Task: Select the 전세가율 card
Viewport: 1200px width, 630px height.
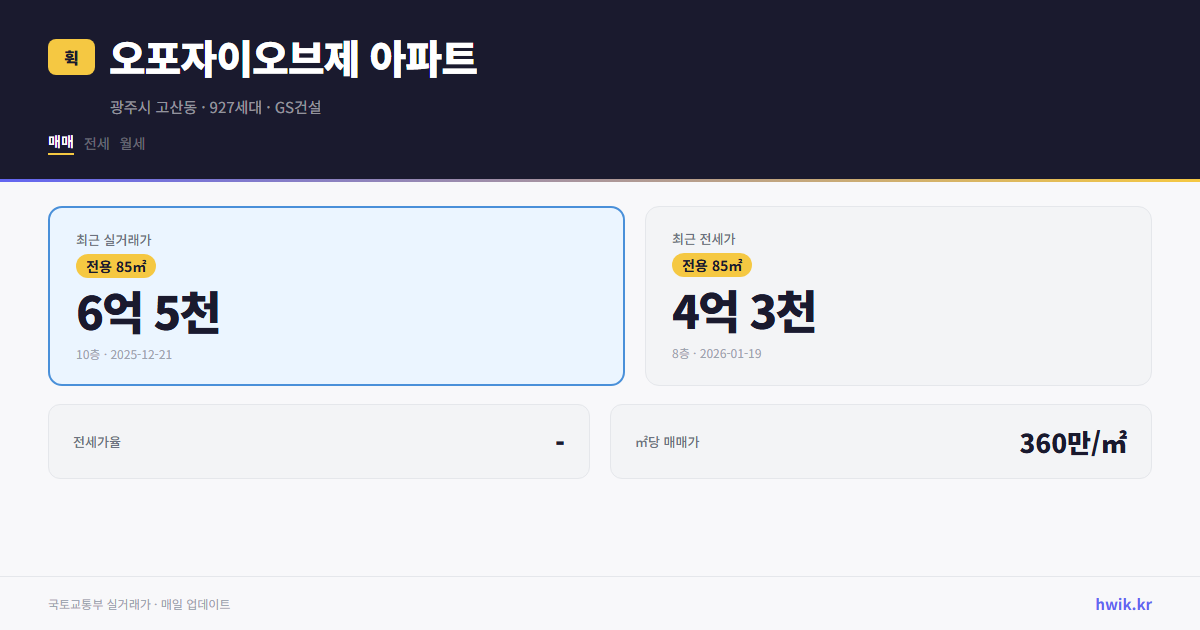Action: 319,441
